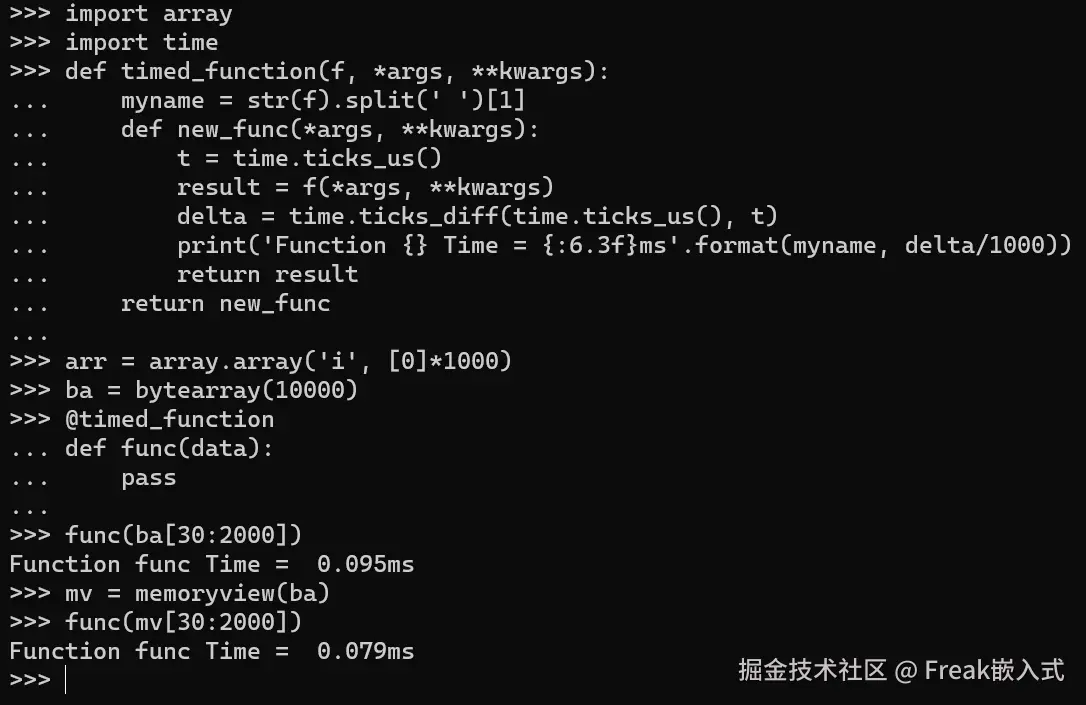Click the 'func(ba[30:2000])' call line
Viewport: 1086px width, 705px height.
pyautogui.click(x=157, y=535)
